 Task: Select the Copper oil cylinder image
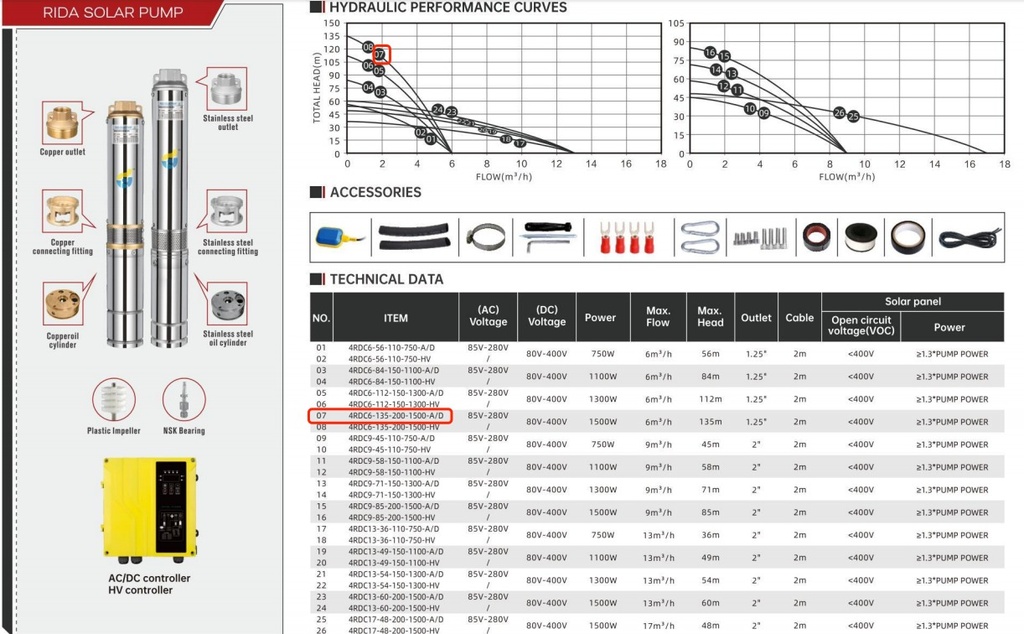(x=63, y=304)
